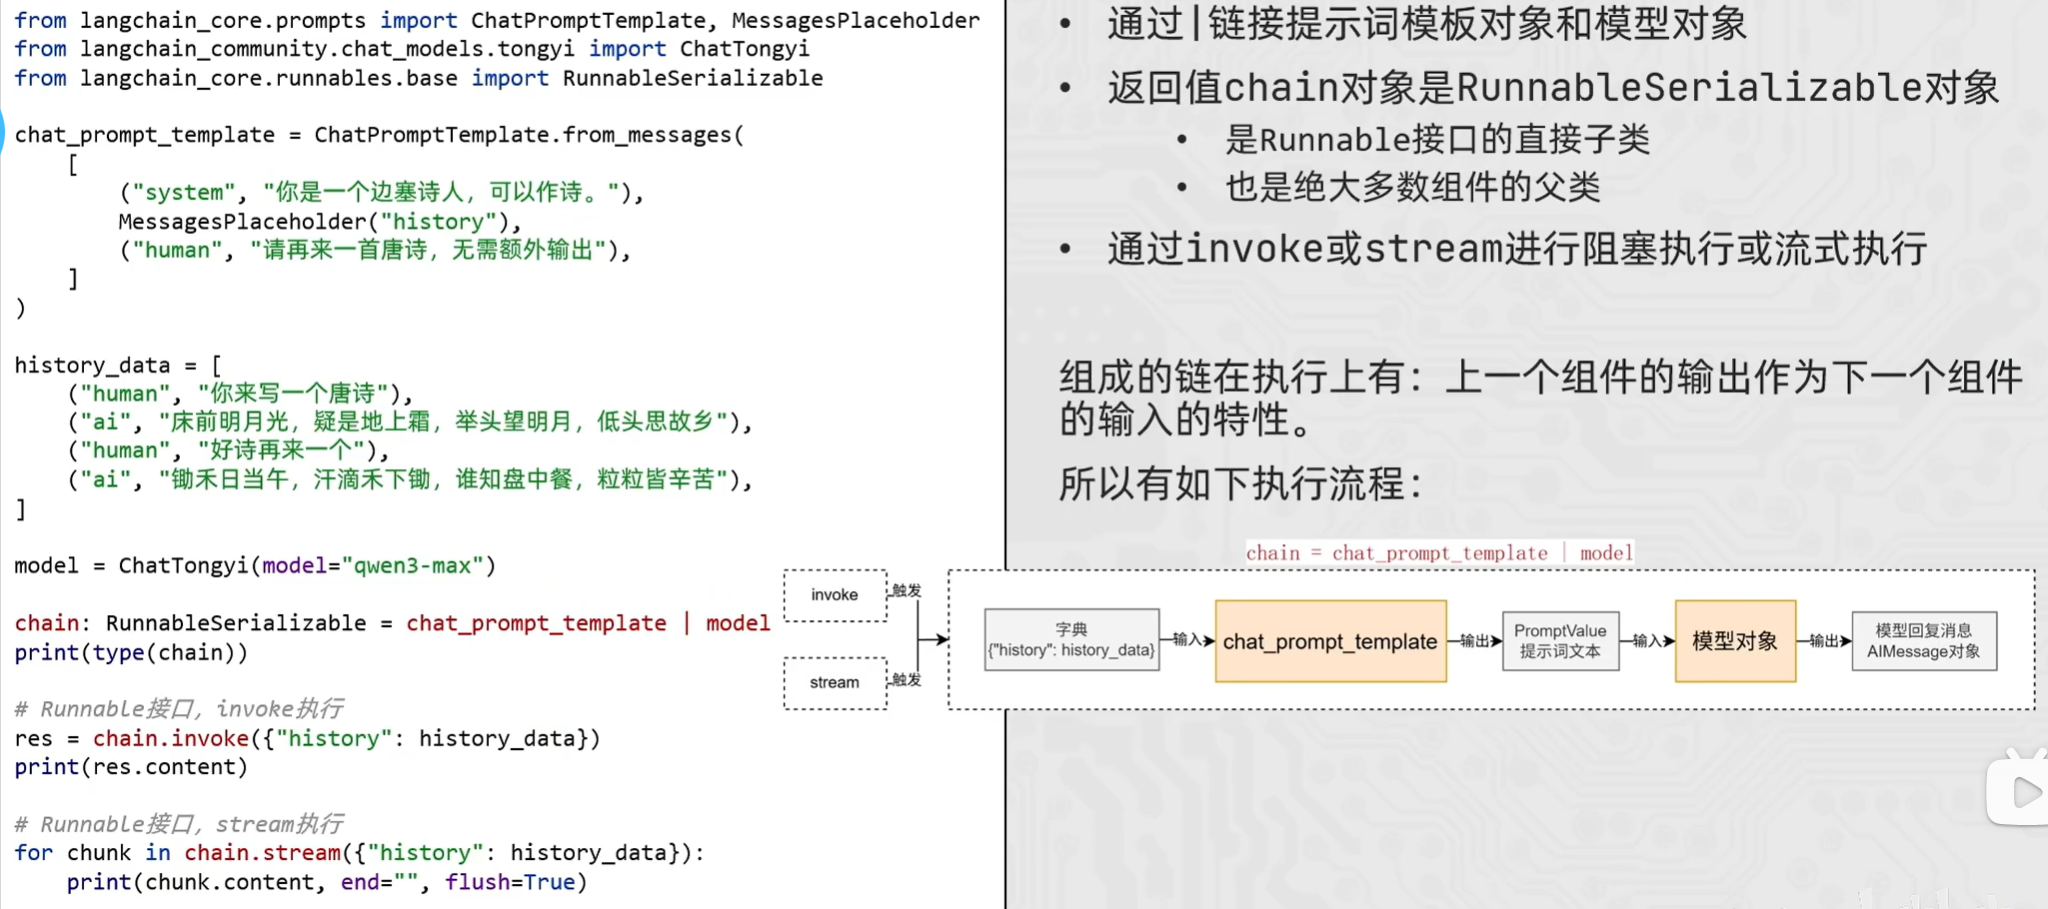Click the '# Runnable接口, stream执行' comment
Image resolution: width=2048 pixels, height=909 pixels.
coord(179,824)
